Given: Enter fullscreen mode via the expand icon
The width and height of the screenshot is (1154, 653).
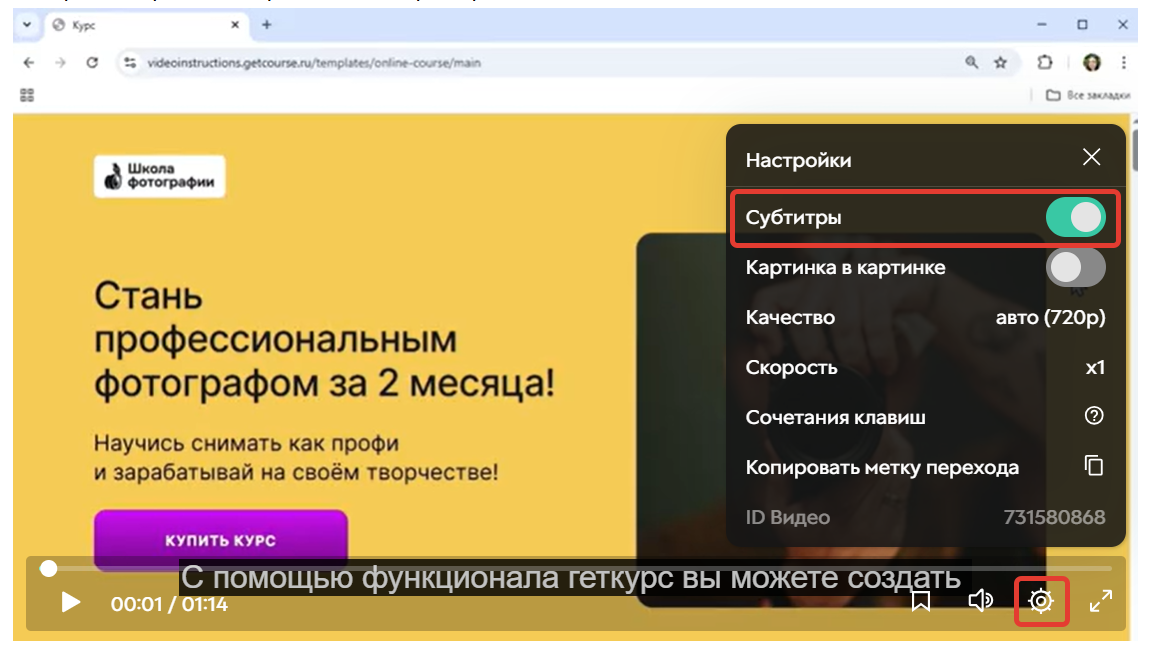Looking at the screenshot, I should tap(1100, 600).
